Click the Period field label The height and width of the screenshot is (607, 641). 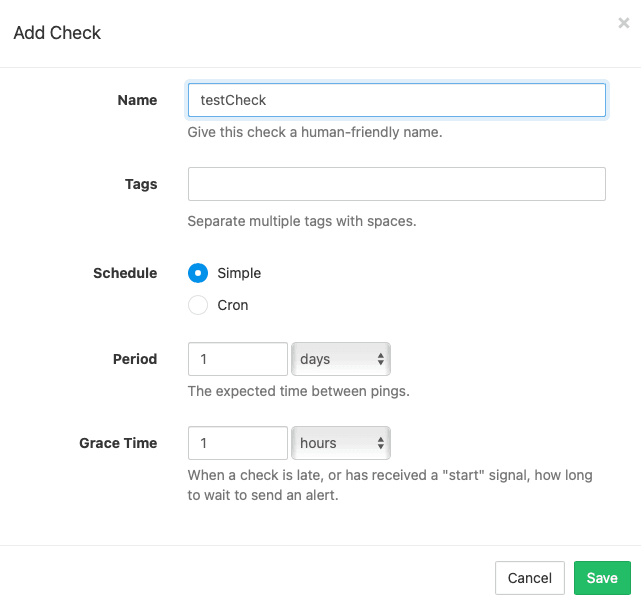(x=135, y=359)
